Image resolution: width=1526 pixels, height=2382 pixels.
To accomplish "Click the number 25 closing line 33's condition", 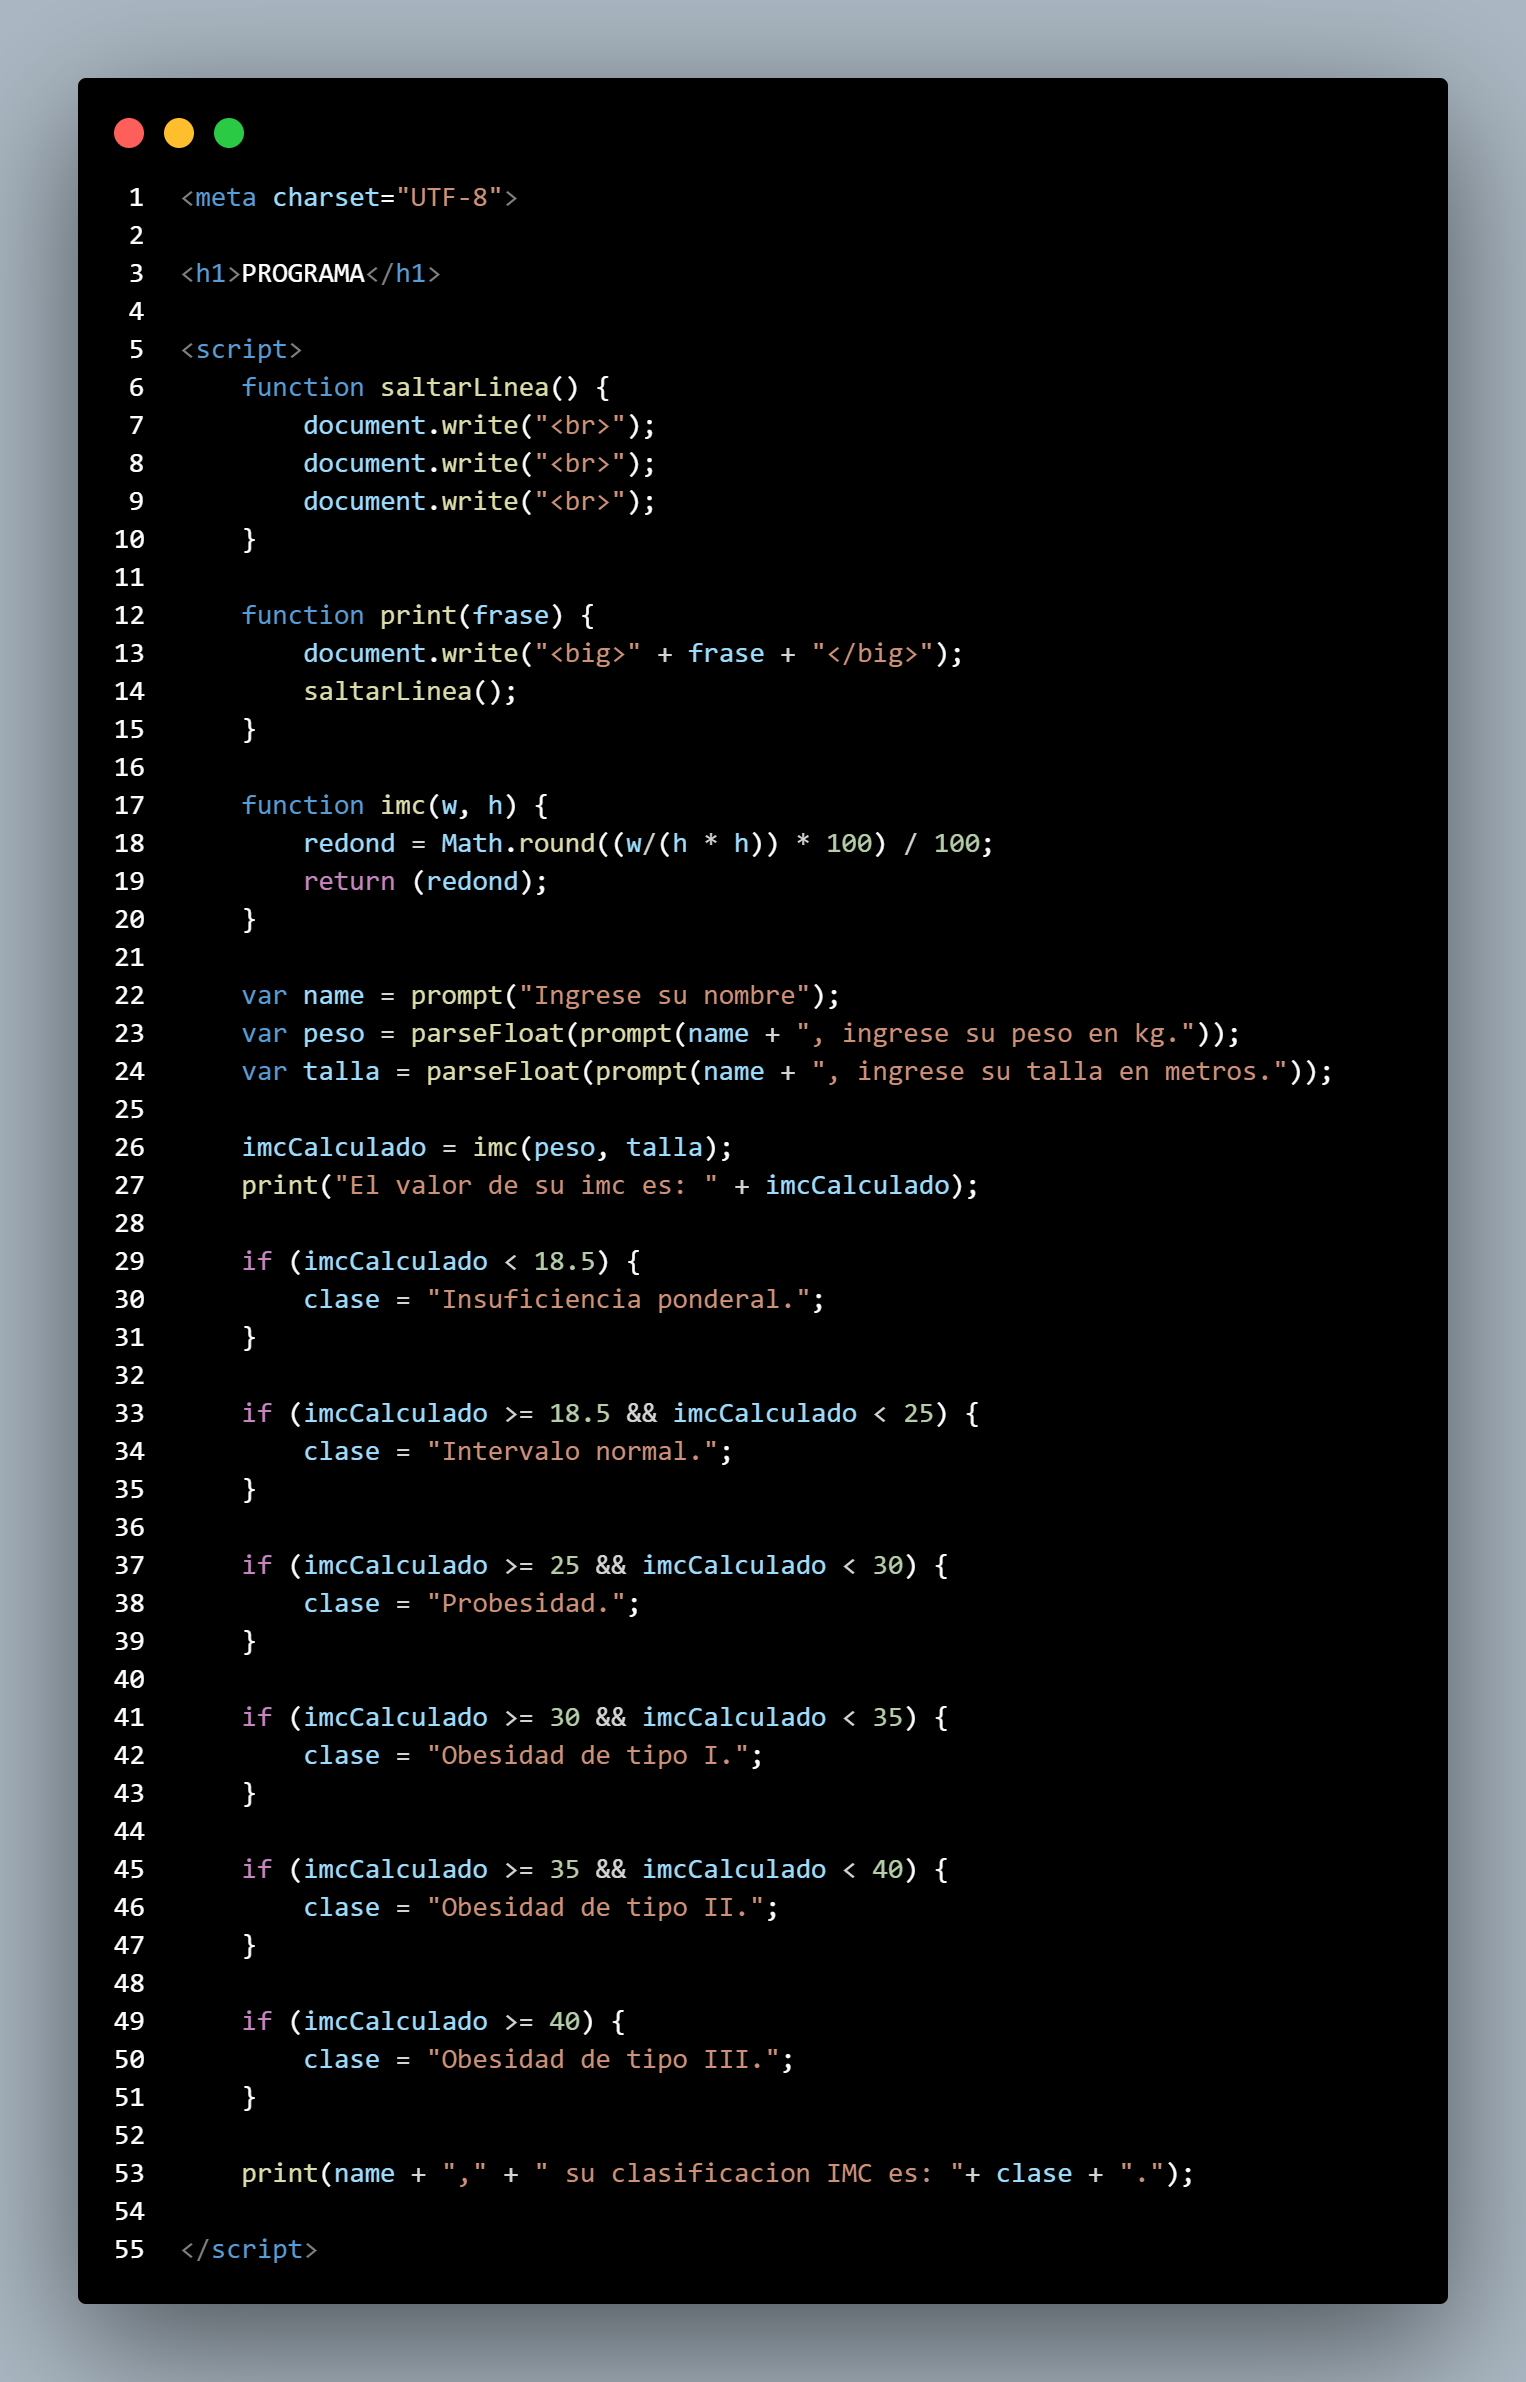I will click(918, 1414).
